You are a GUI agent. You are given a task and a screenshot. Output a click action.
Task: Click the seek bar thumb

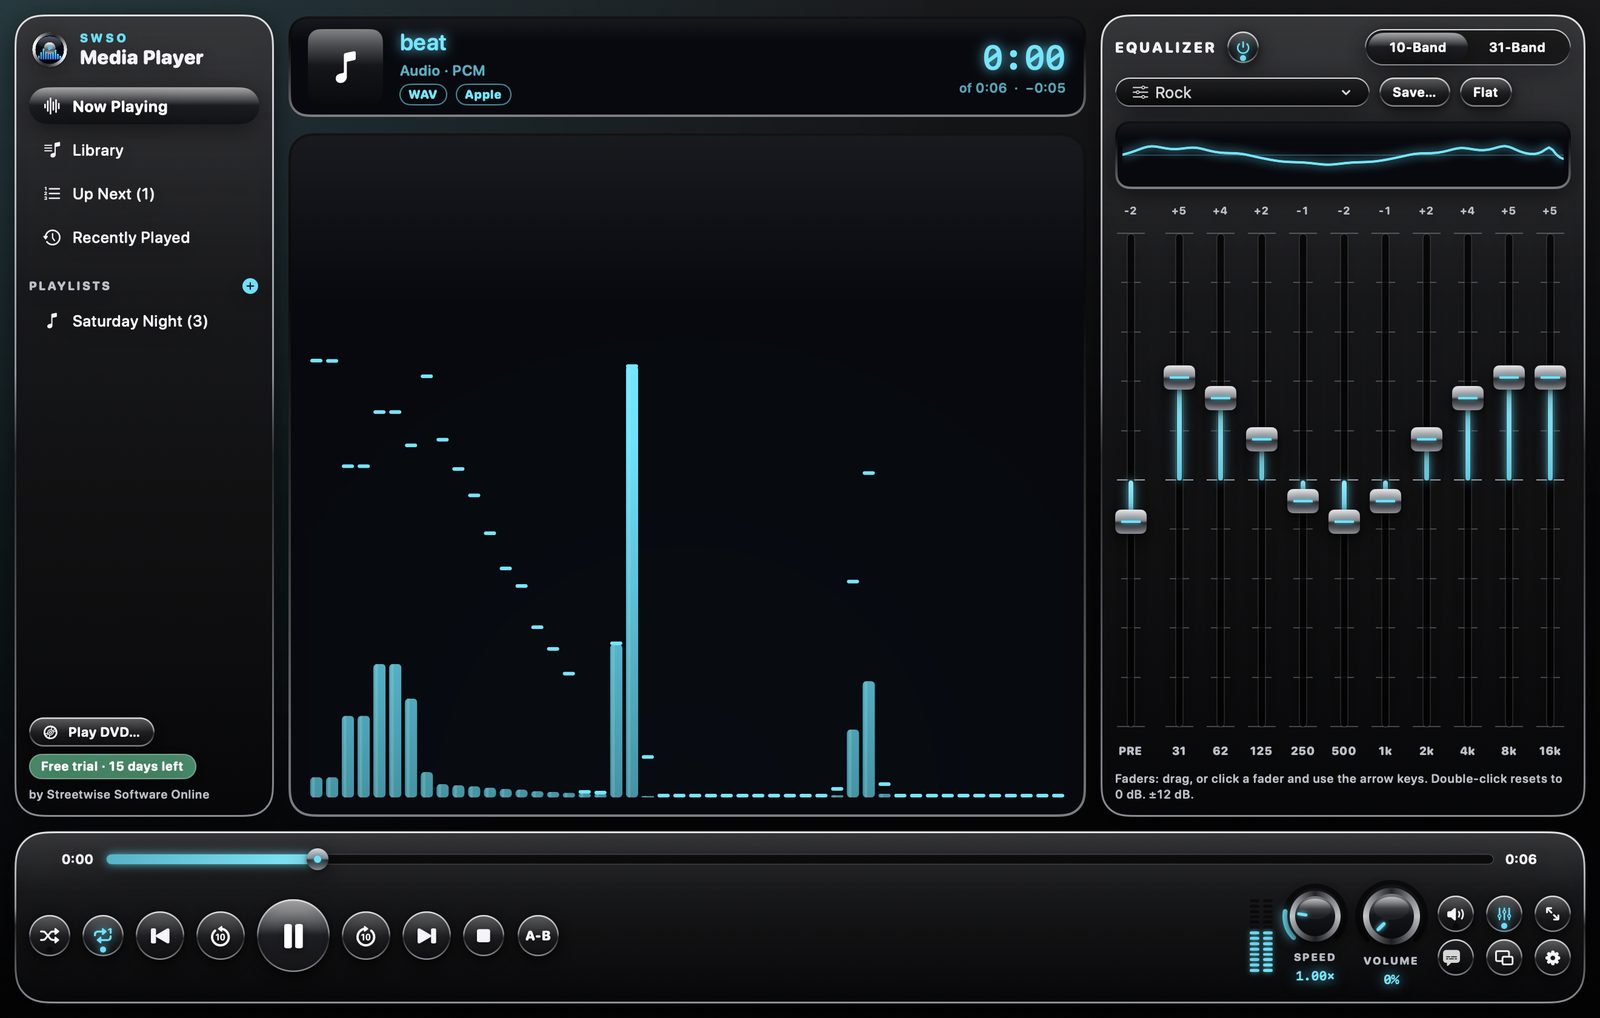click(x=317, y=859)
